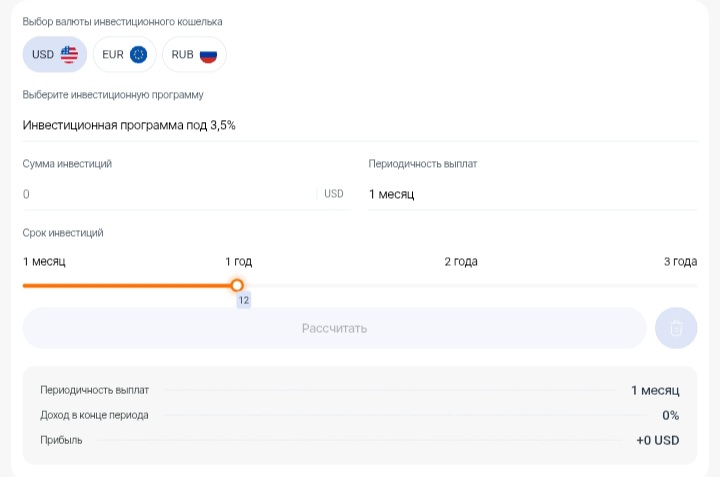Click the orange slider handle
720x477 pixels.
tap(237, 285)
